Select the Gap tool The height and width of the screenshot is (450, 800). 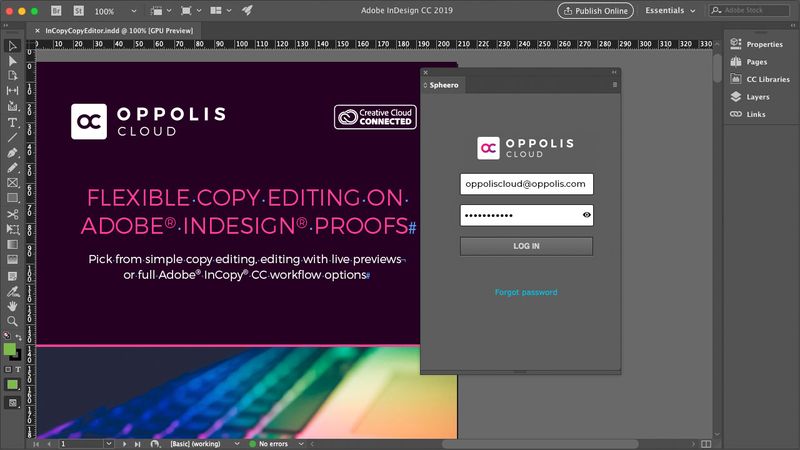(12, 91)
